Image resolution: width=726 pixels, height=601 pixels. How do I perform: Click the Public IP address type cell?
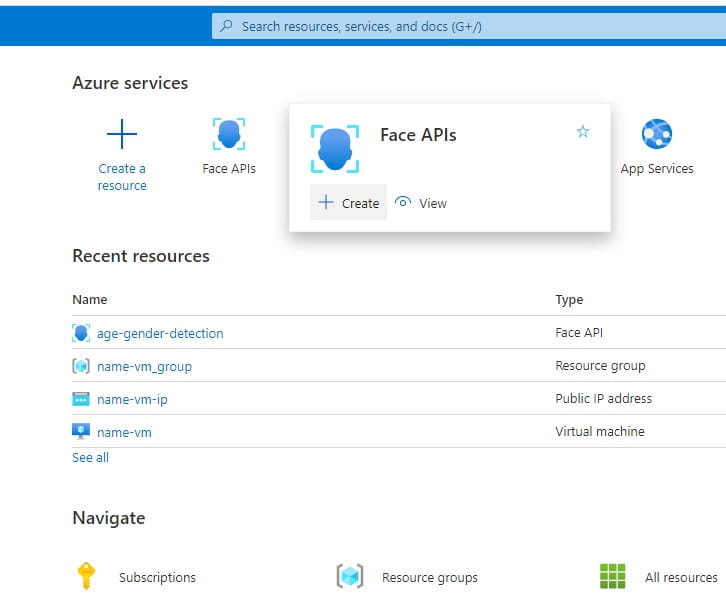click(x=603, y=398)
